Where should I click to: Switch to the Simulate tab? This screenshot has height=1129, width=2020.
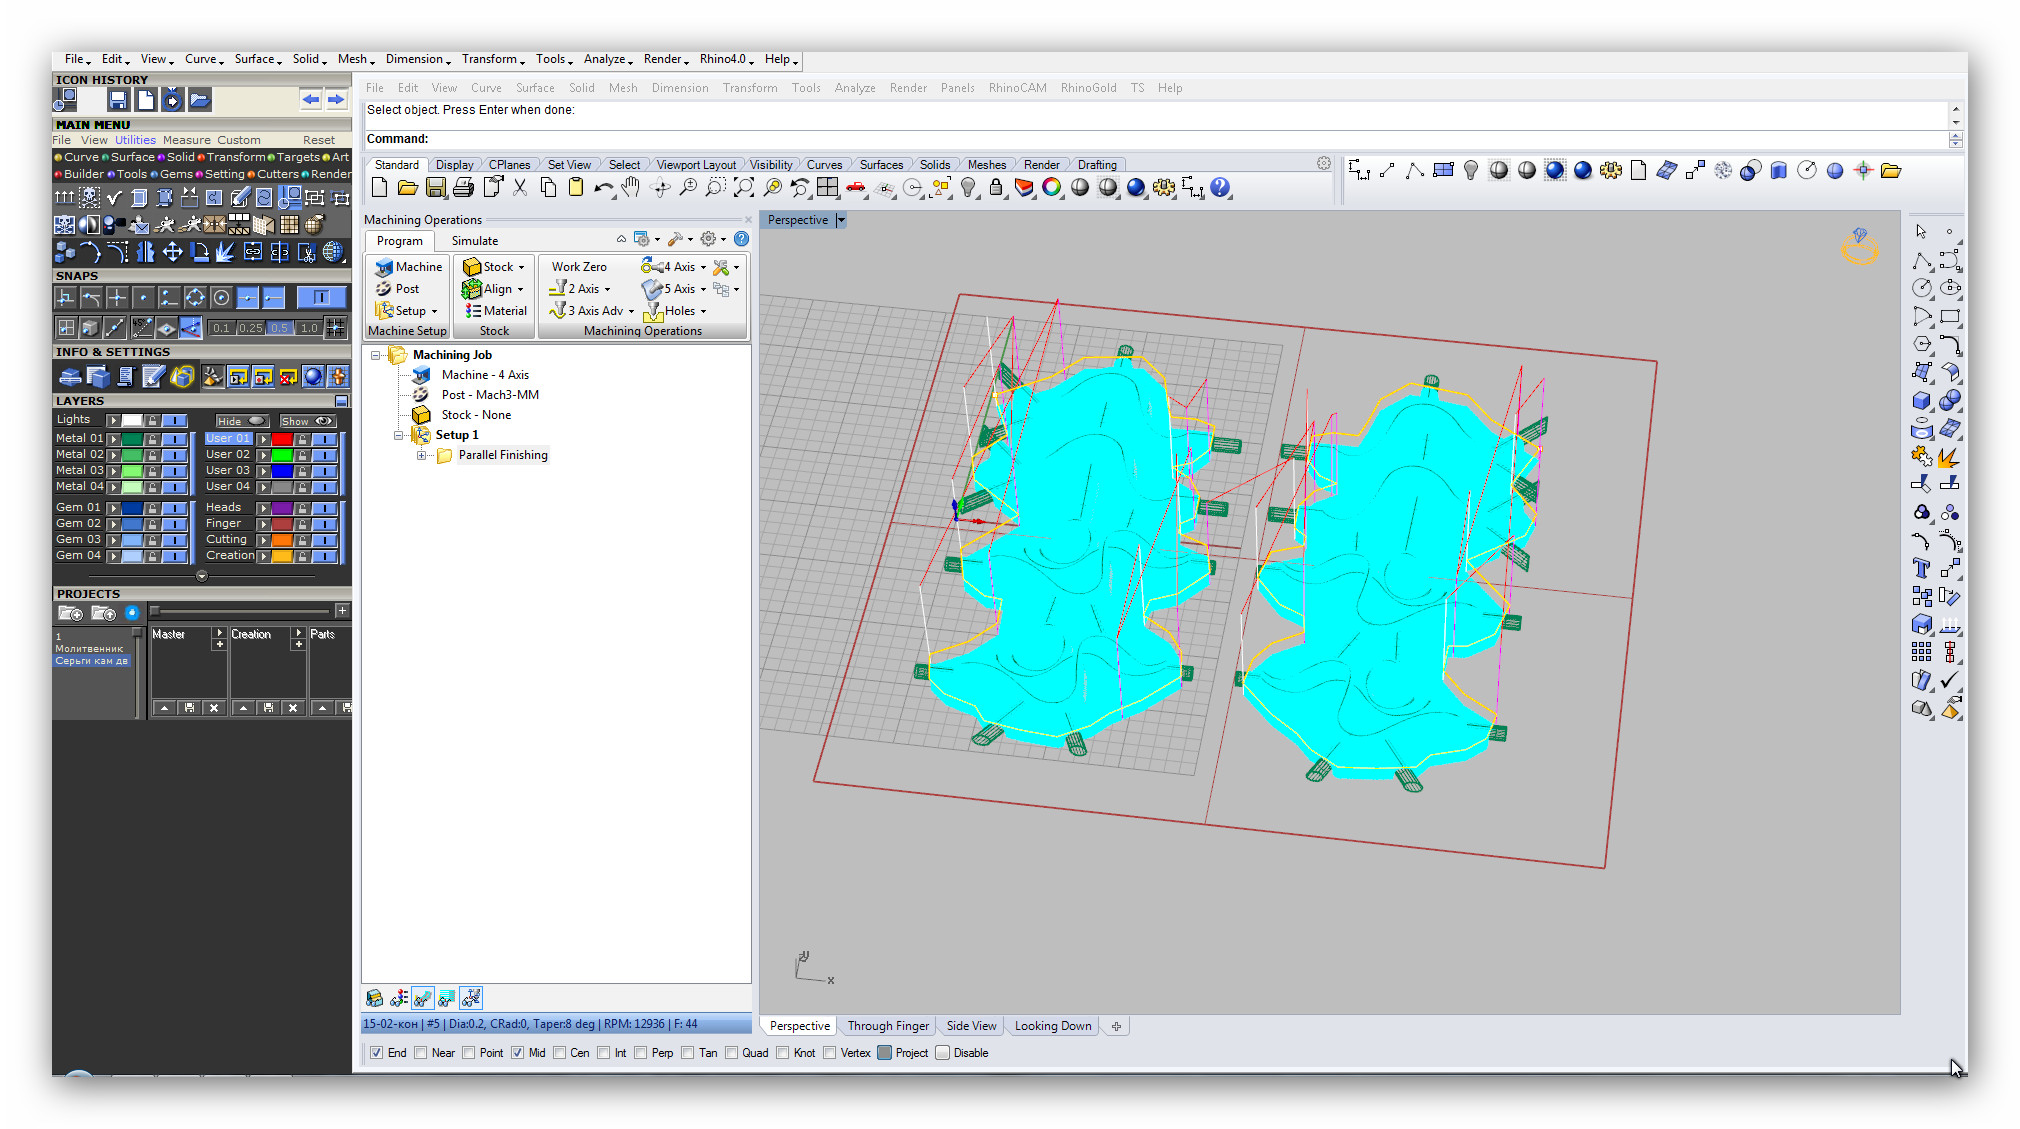[474, 241]
